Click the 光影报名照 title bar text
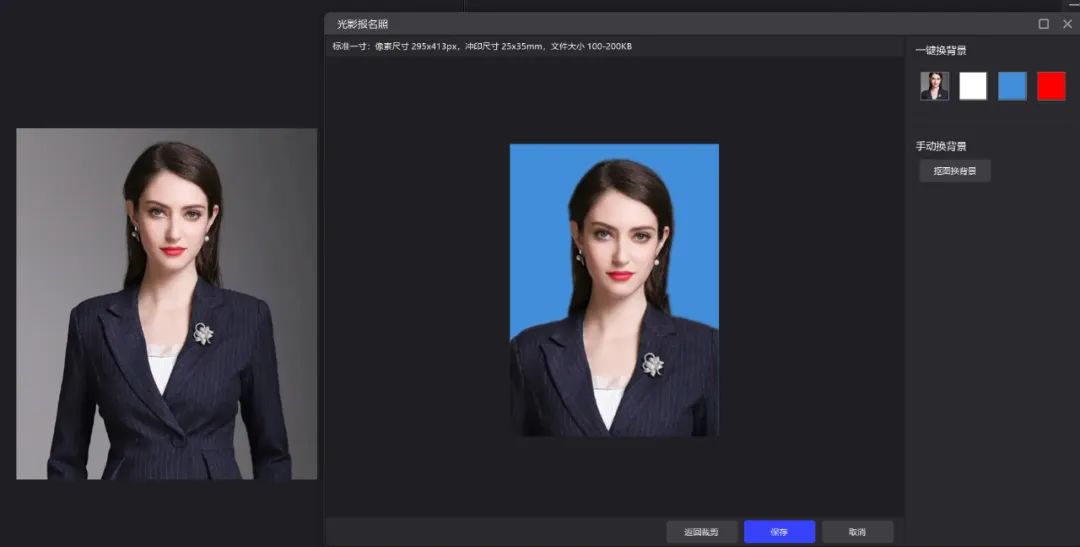This screenshot has height=547, width=1080. (361, 24)
